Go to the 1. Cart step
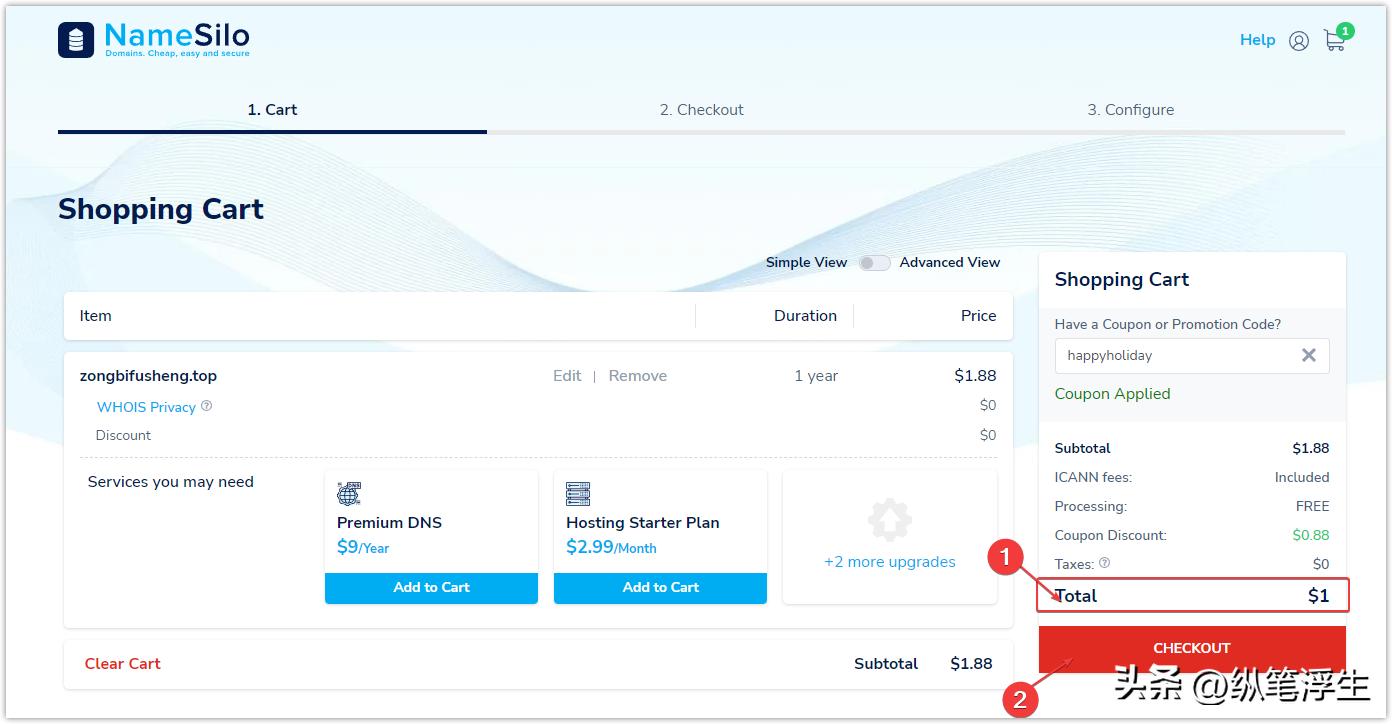 272,110
